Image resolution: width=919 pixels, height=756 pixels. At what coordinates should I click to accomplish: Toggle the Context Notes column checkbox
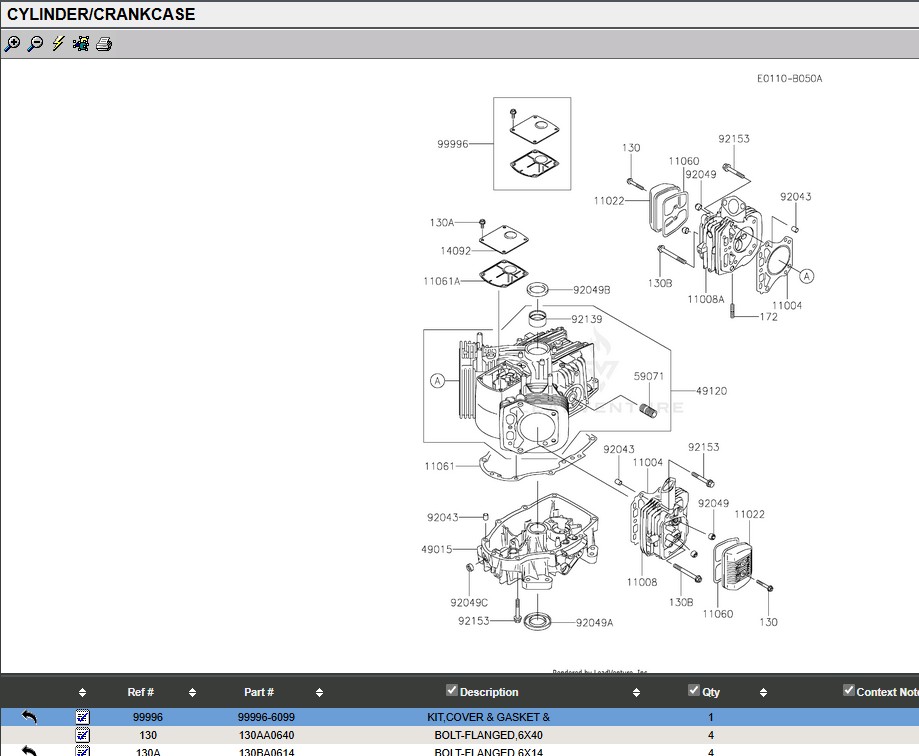849,691
